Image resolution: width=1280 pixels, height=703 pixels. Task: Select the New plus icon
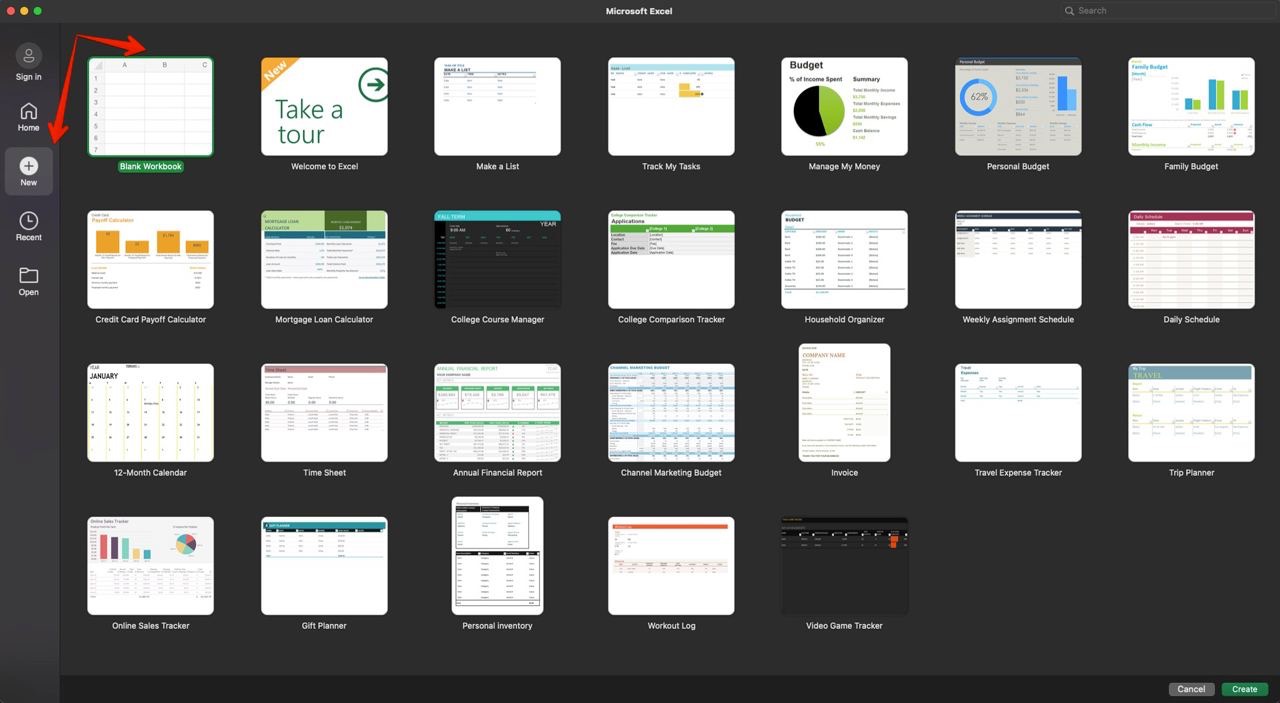pyautogui.click(x=29, y=166)
